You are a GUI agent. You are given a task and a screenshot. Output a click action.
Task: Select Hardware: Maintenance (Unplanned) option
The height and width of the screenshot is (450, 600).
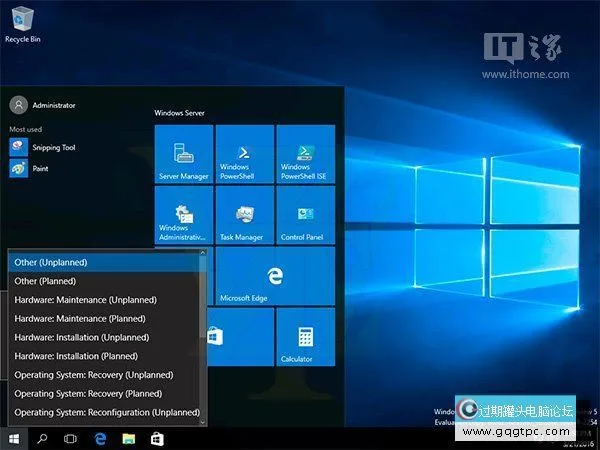pos(102,300)
